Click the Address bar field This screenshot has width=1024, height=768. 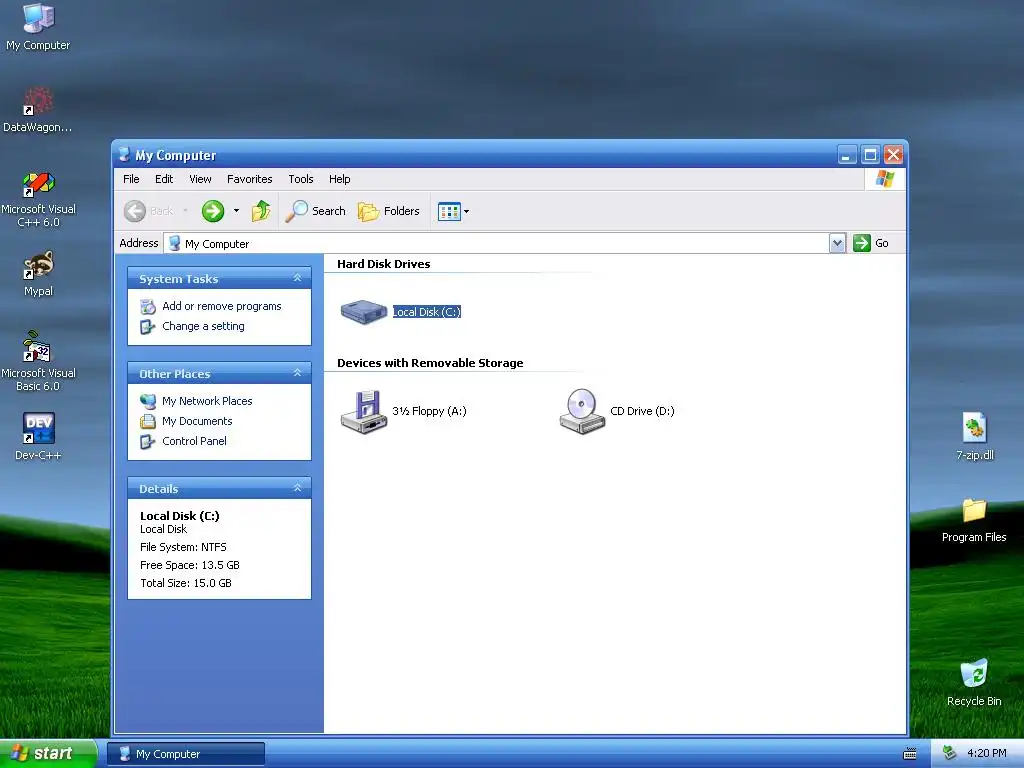pos(496,244)
